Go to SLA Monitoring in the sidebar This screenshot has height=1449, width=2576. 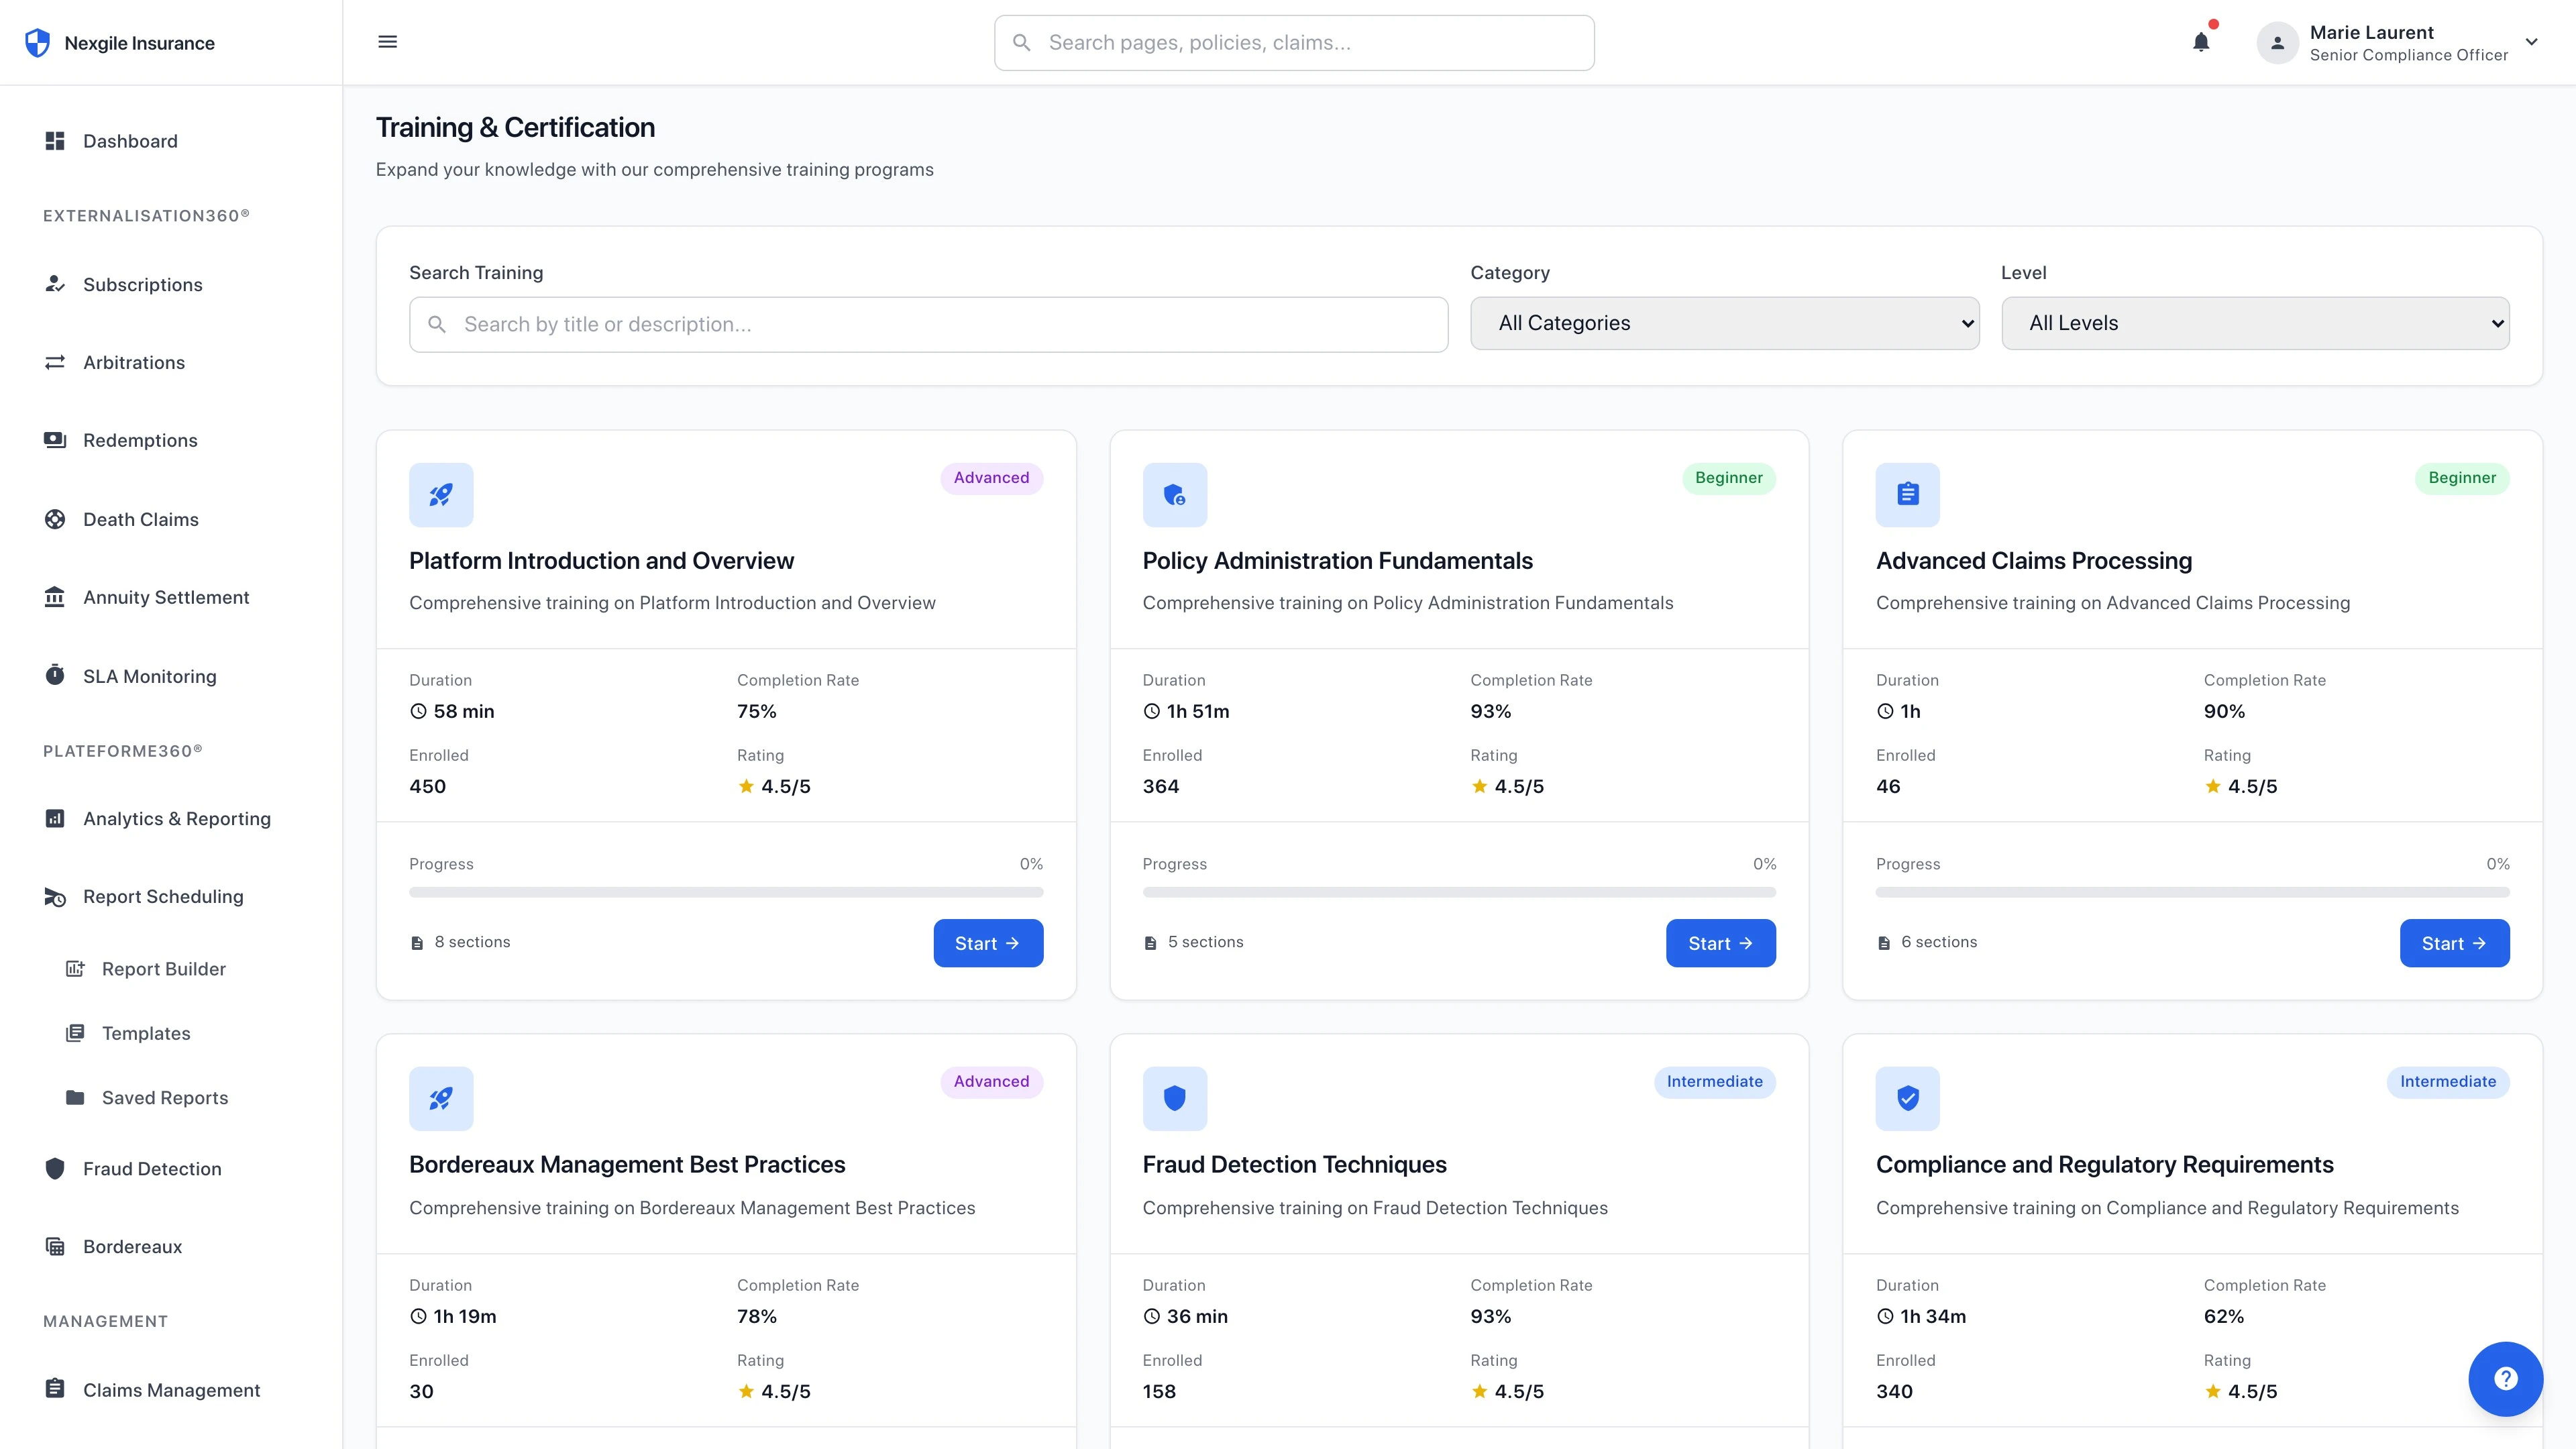coord(149,676)
